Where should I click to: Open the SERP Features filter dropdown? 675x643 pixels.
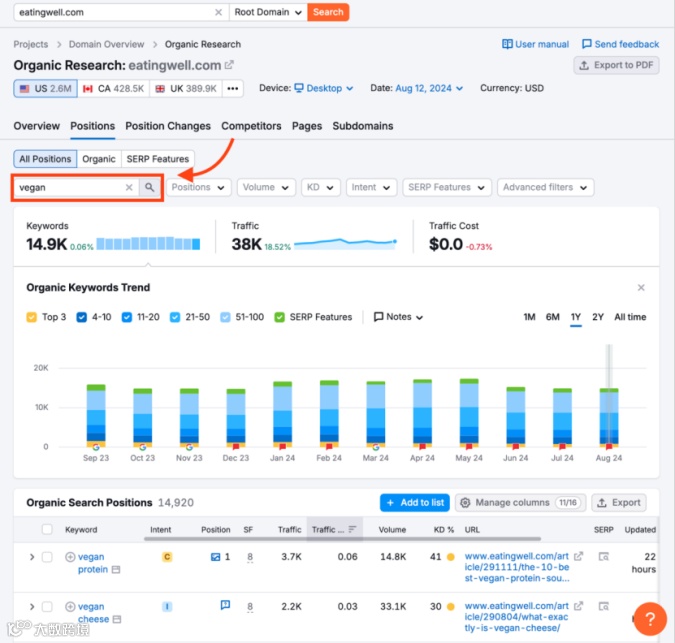(x=447, y=187)
